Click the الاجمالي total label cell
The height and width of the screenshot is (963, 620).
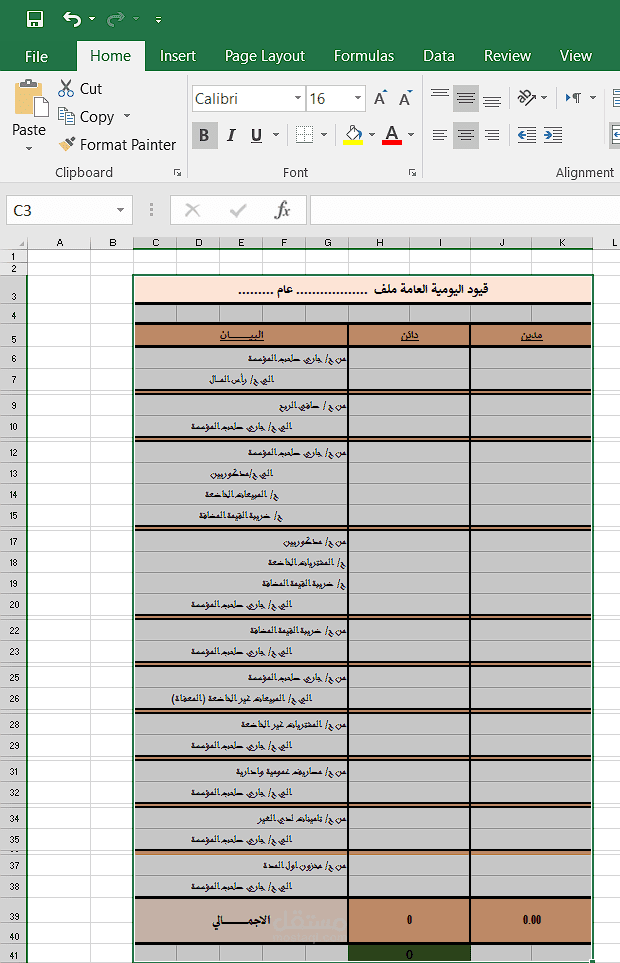tap(241, 920)
